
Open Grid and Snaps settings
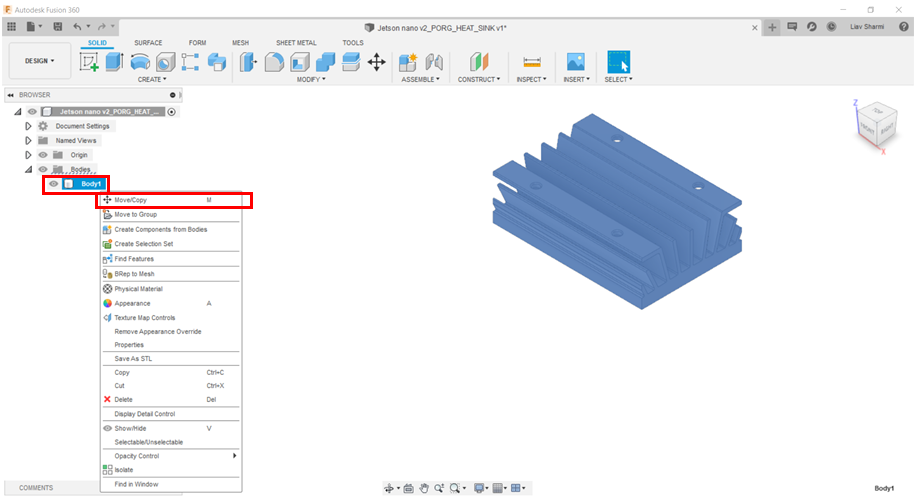[497, 488]
